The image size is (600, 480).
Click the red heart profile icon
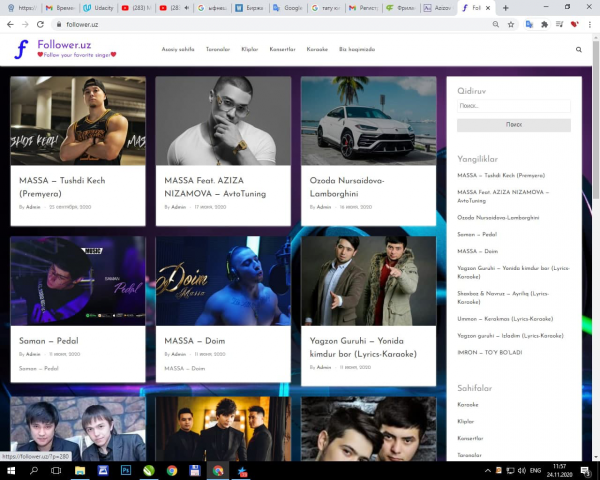coord(574,24)
